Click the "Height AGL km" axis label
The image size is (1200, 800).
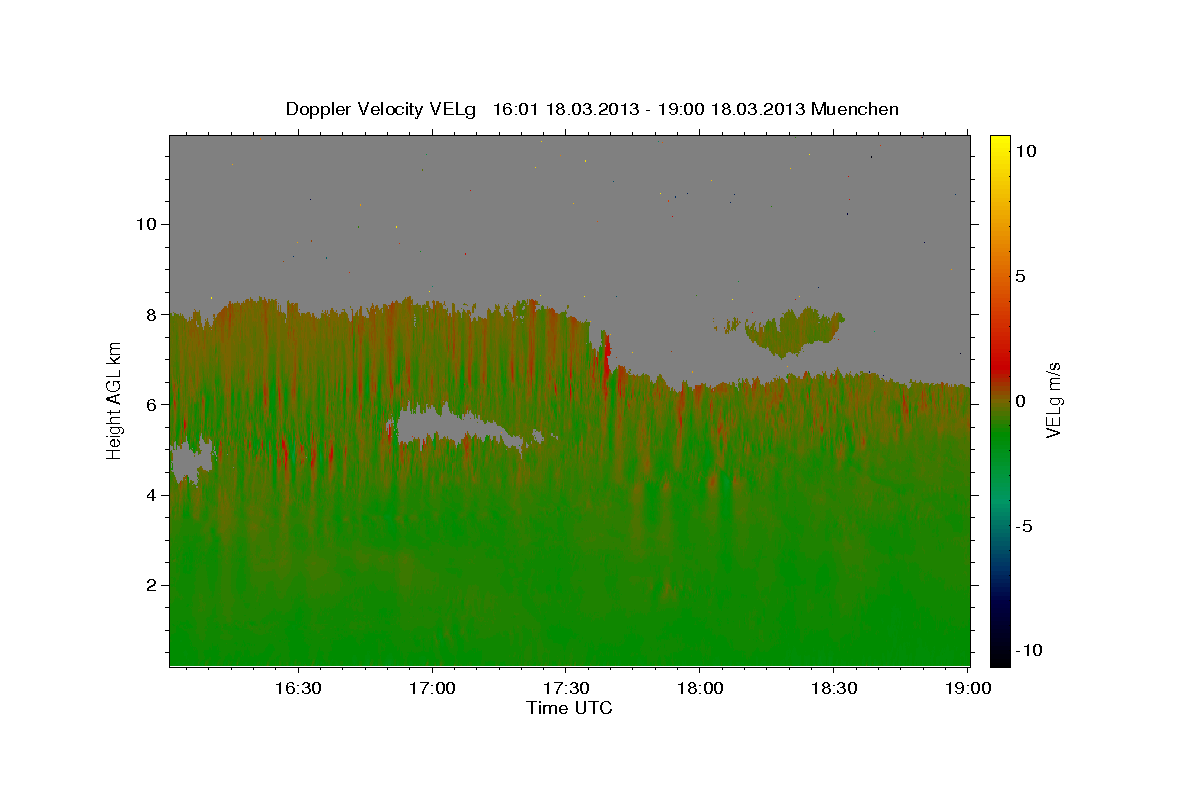point(115,400)
